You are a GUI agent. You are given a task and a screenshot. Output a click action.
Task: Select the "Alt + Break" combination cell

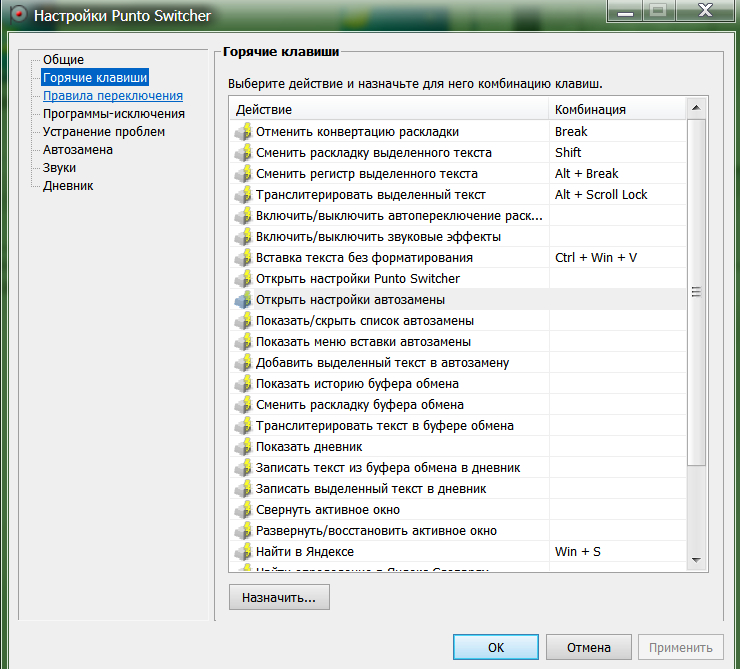click(617, 174)
